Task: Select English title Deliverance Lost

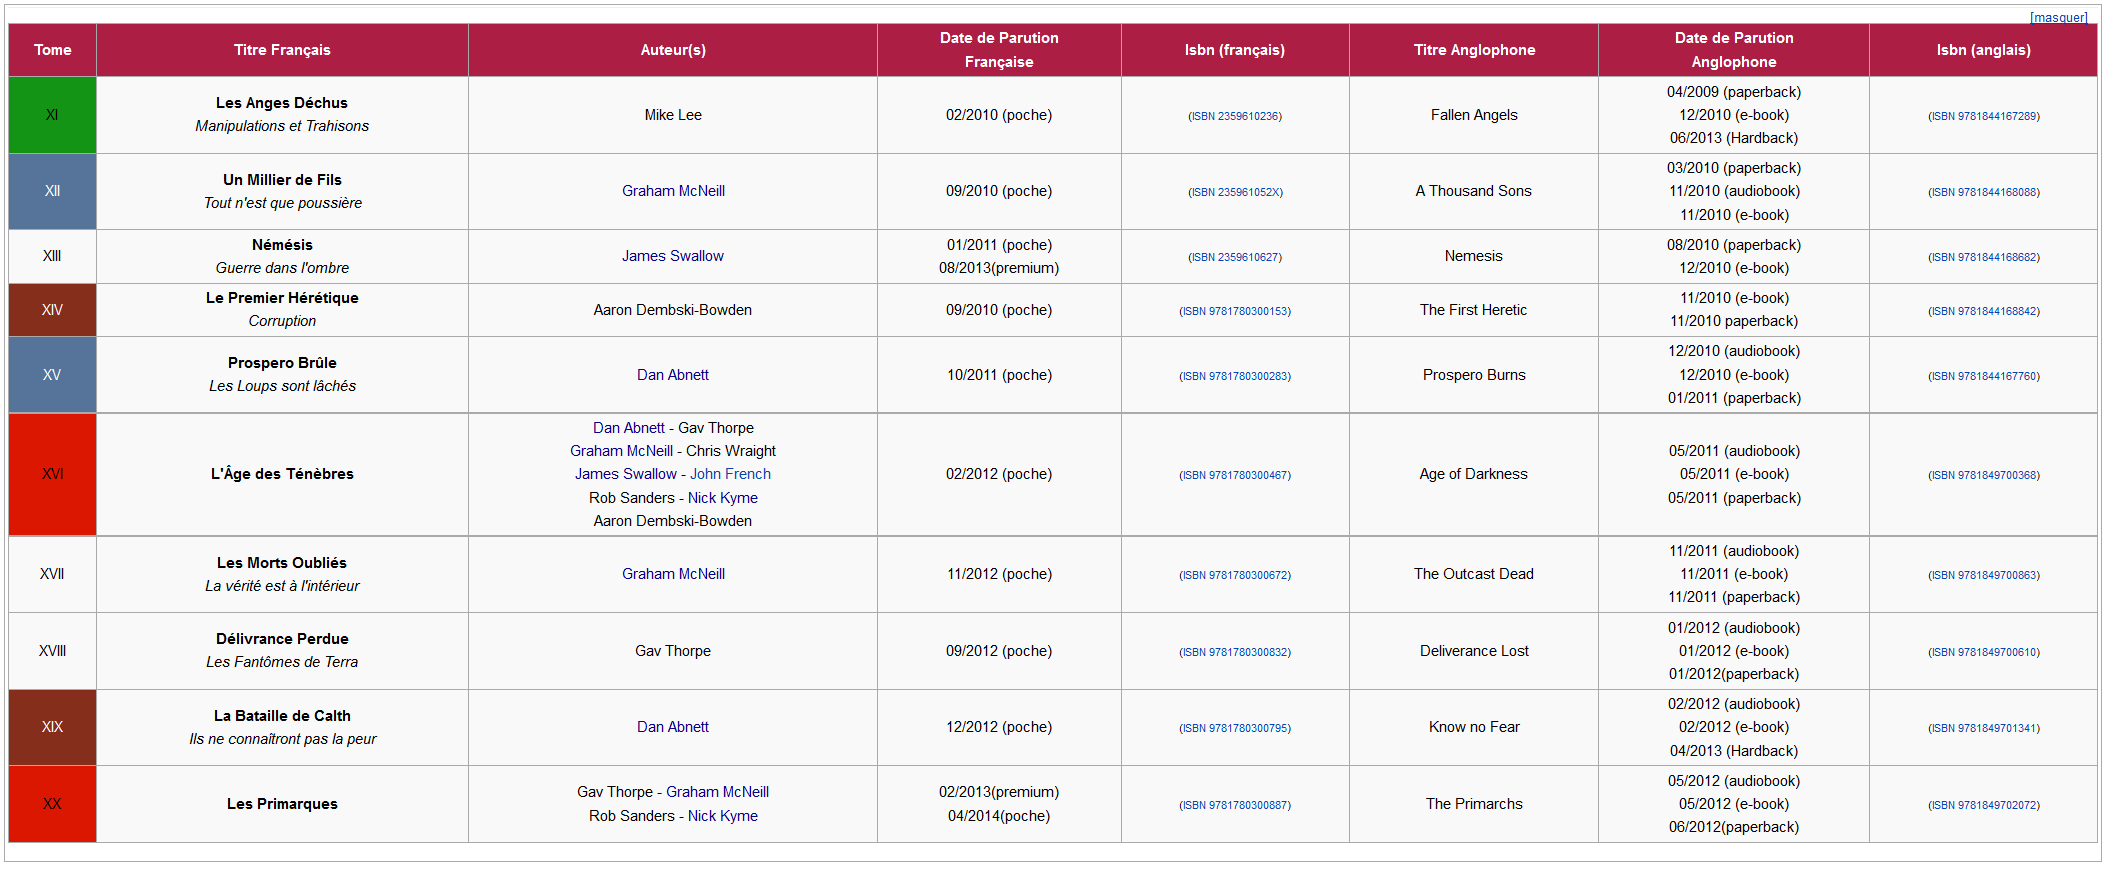Action: (x=1474, y=651)
